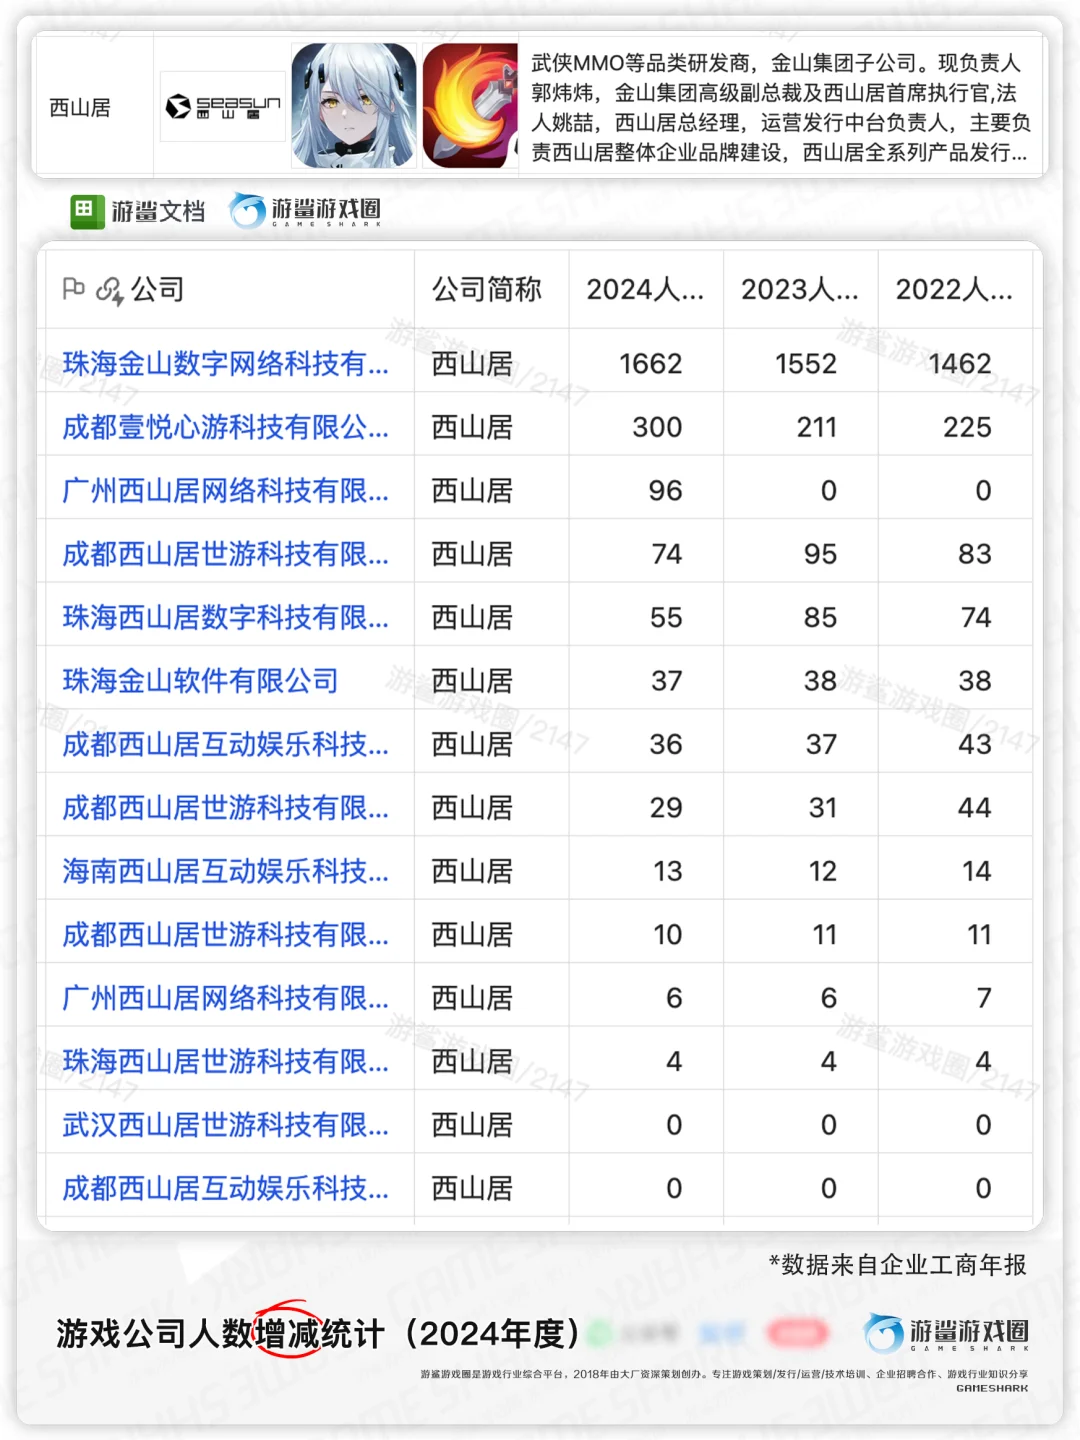This screenshot has height=1440, width=1080.
Task: Click the link icon beside 公司 header
Action: [108, 290]
